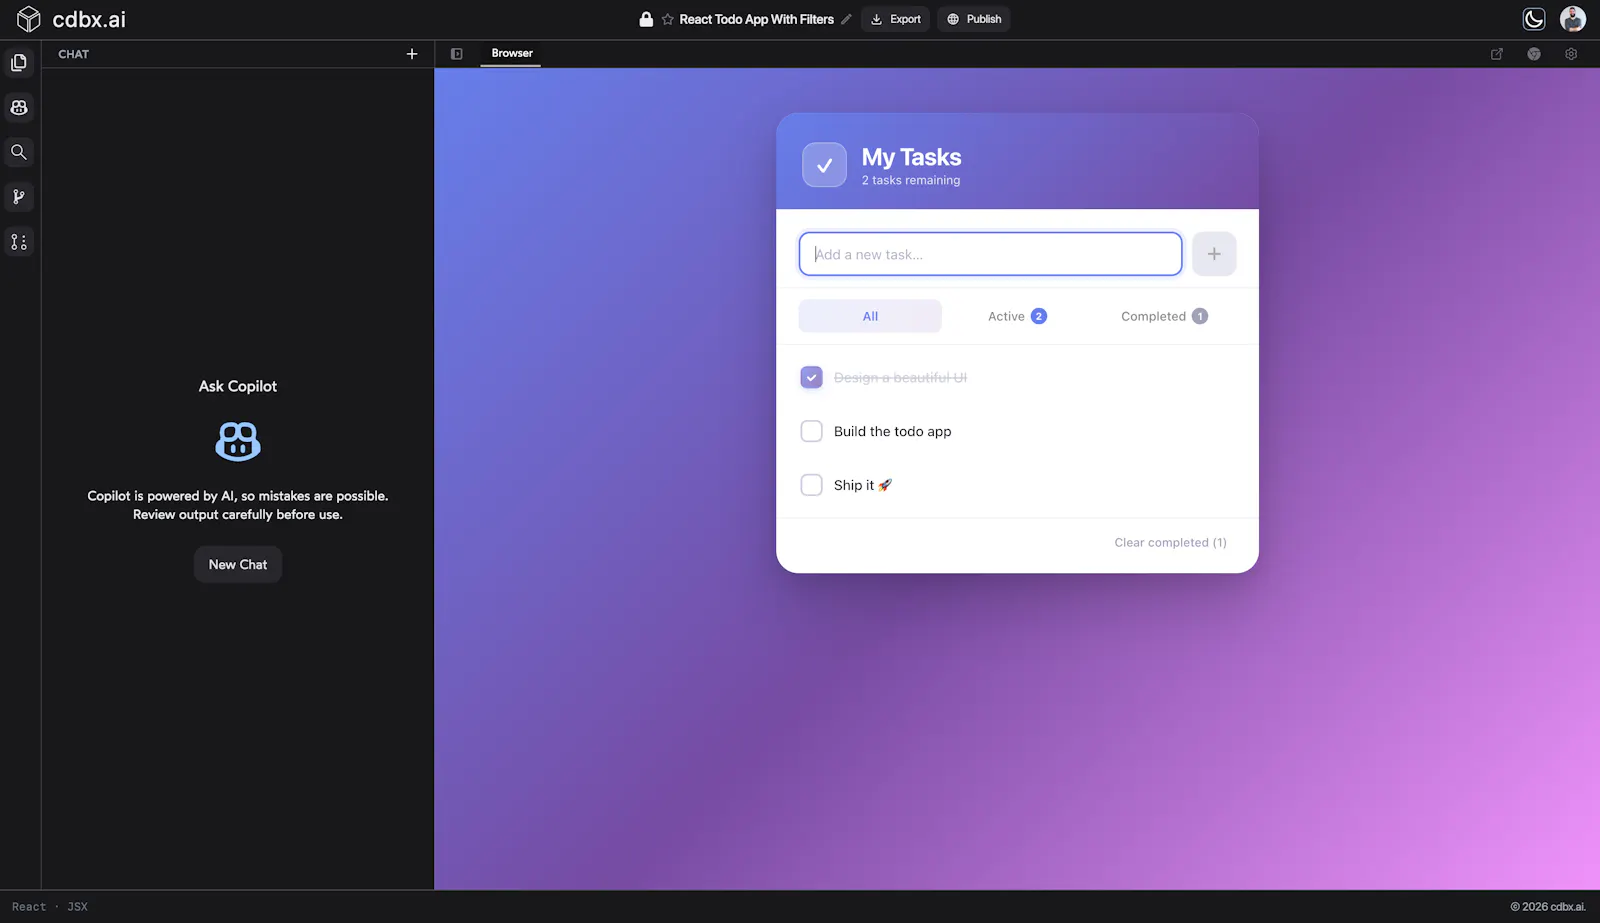Click the circular browser icon in the preview toolbar

tap(1534, 54)
